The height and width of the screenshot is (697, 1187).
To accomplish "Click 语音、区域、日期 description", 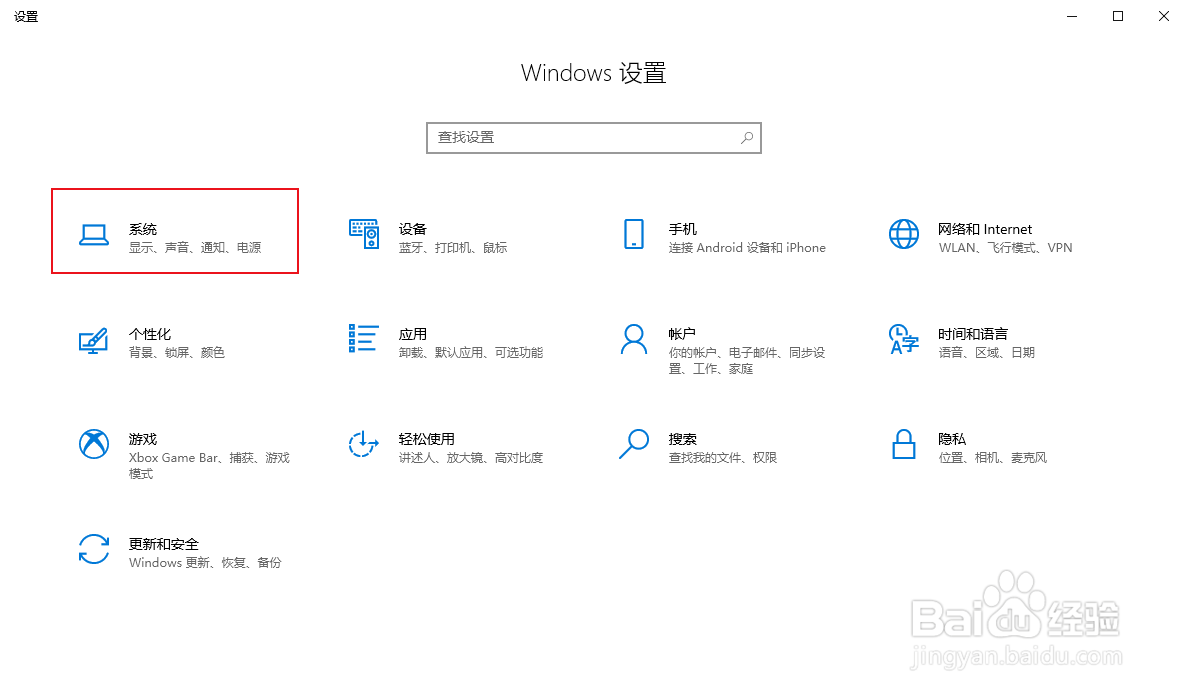I will 986,353.
